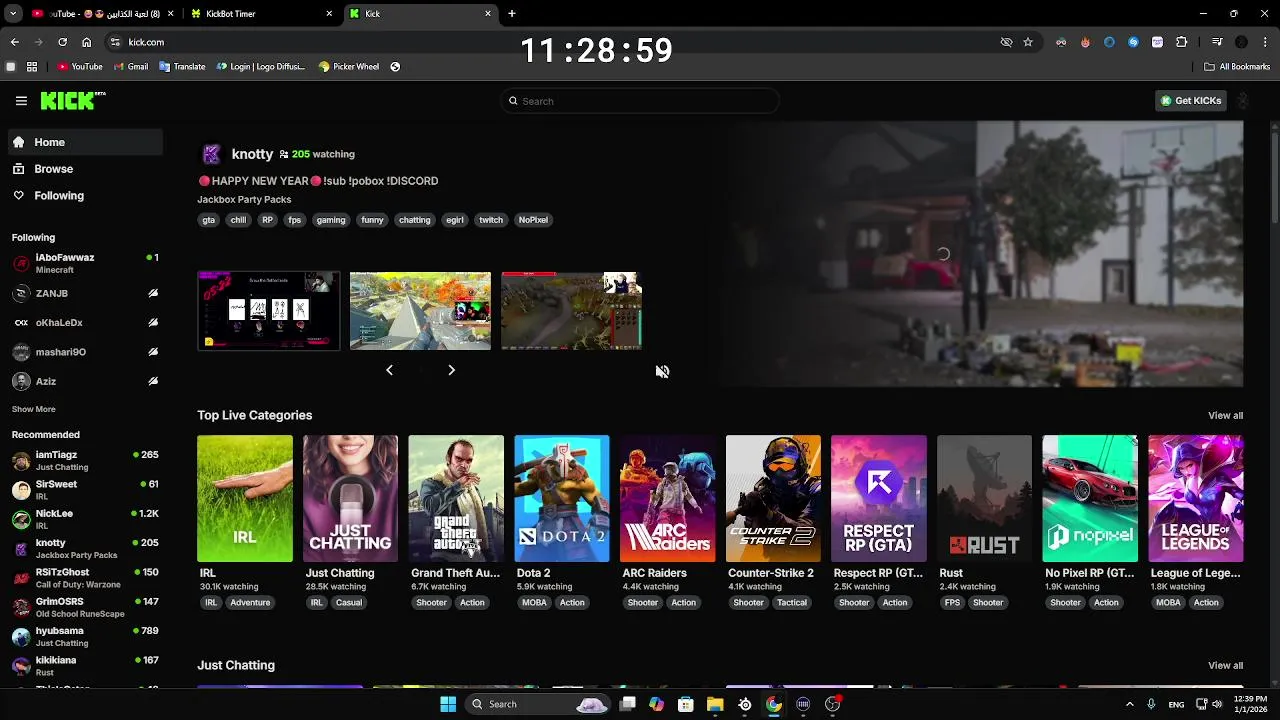Viewport: 1280px width, 720px height.
Task: Open recommended channel GrimOSRS
Action: (x=86, y=607)
